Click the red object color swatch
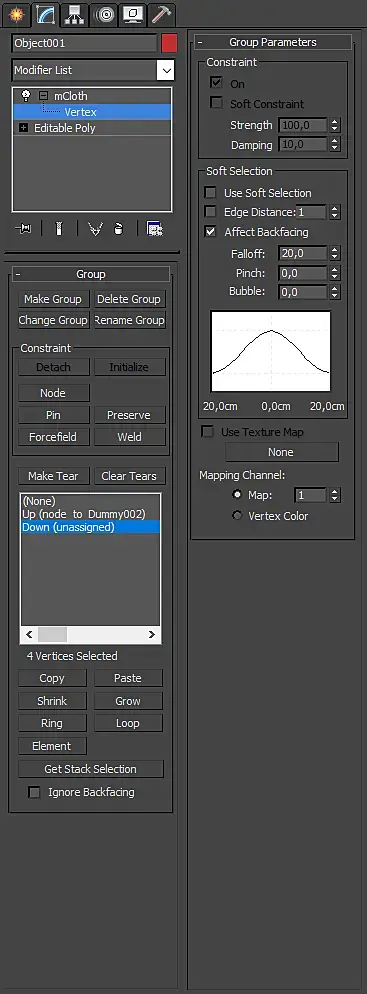Screen dimensions: 367x994 coord(169,43)
